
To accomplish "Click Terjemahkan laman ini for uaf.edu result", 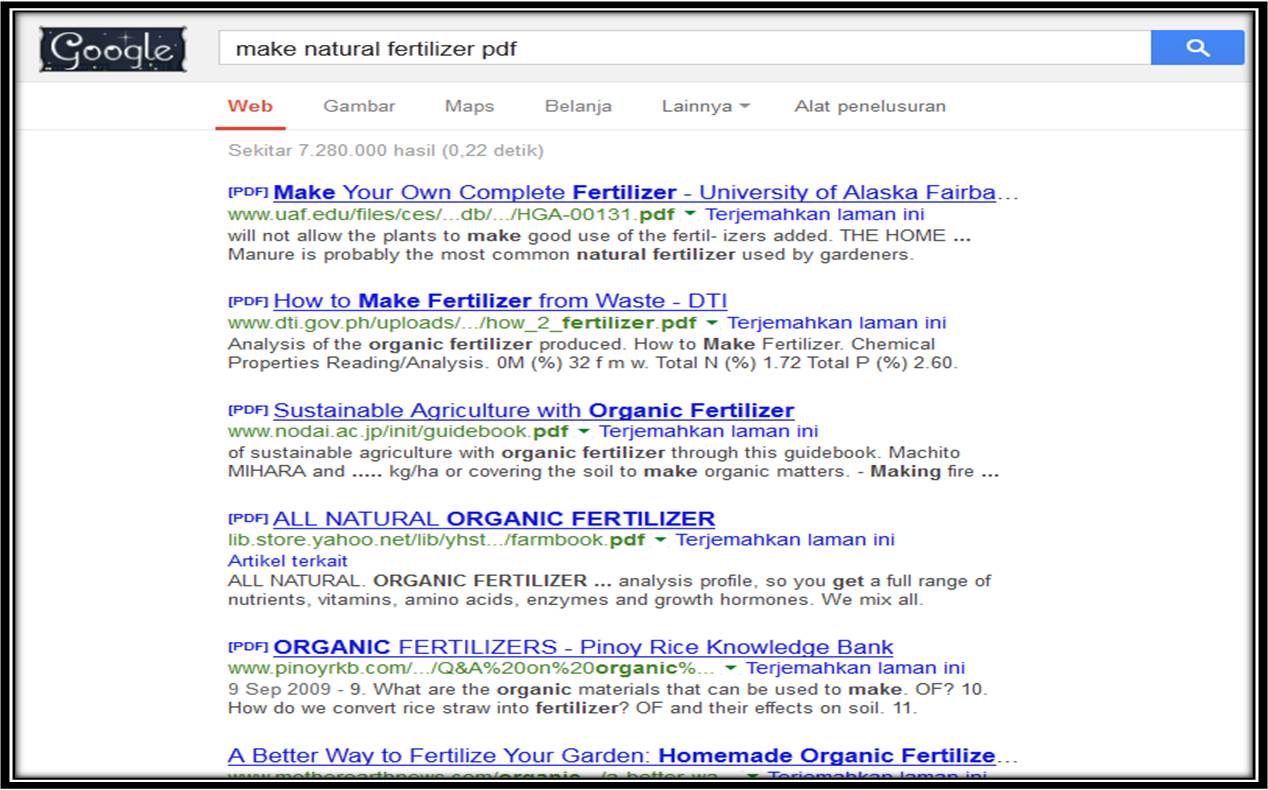I will click(x=815, y=214).
